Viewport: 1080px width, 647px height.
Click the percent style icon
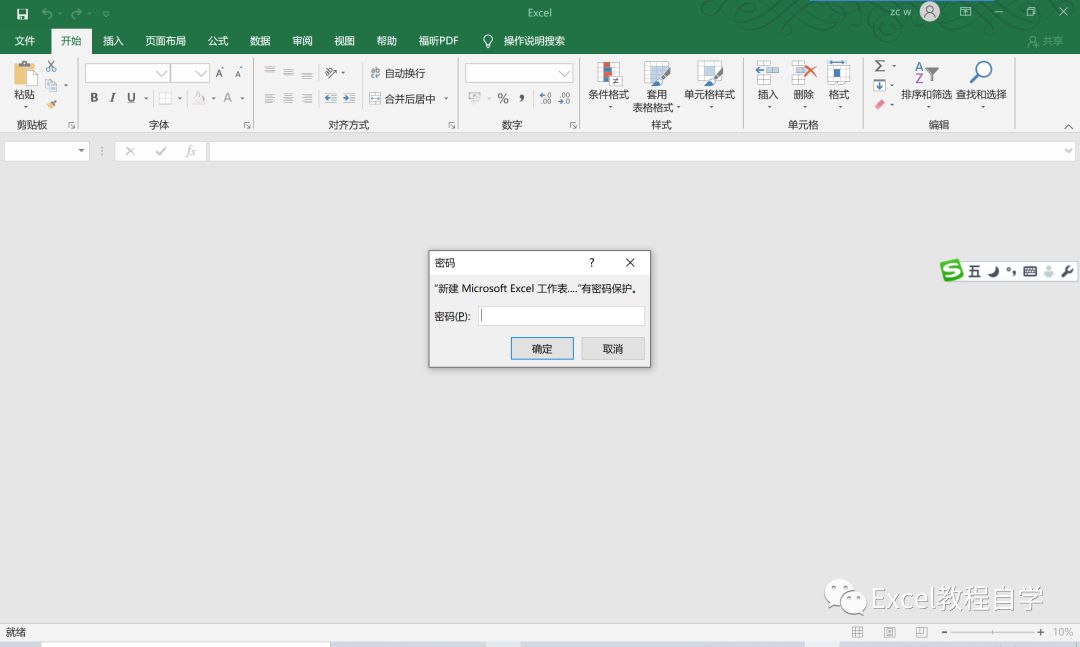[x=503, y=99]
